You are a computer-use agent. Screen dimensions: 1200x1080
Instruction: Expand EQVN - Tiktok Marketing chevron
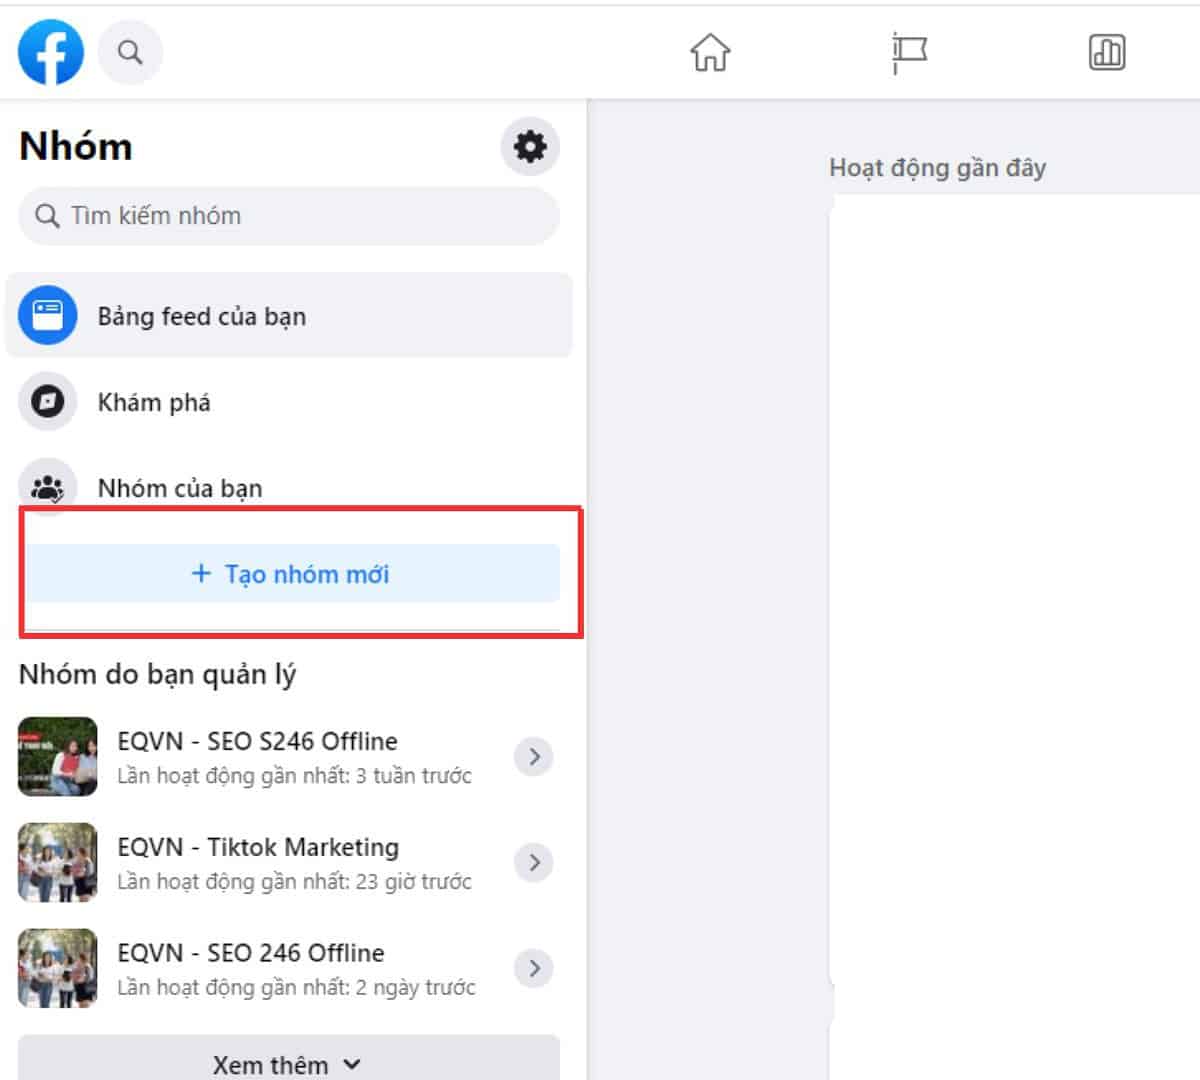pos(534,862)
